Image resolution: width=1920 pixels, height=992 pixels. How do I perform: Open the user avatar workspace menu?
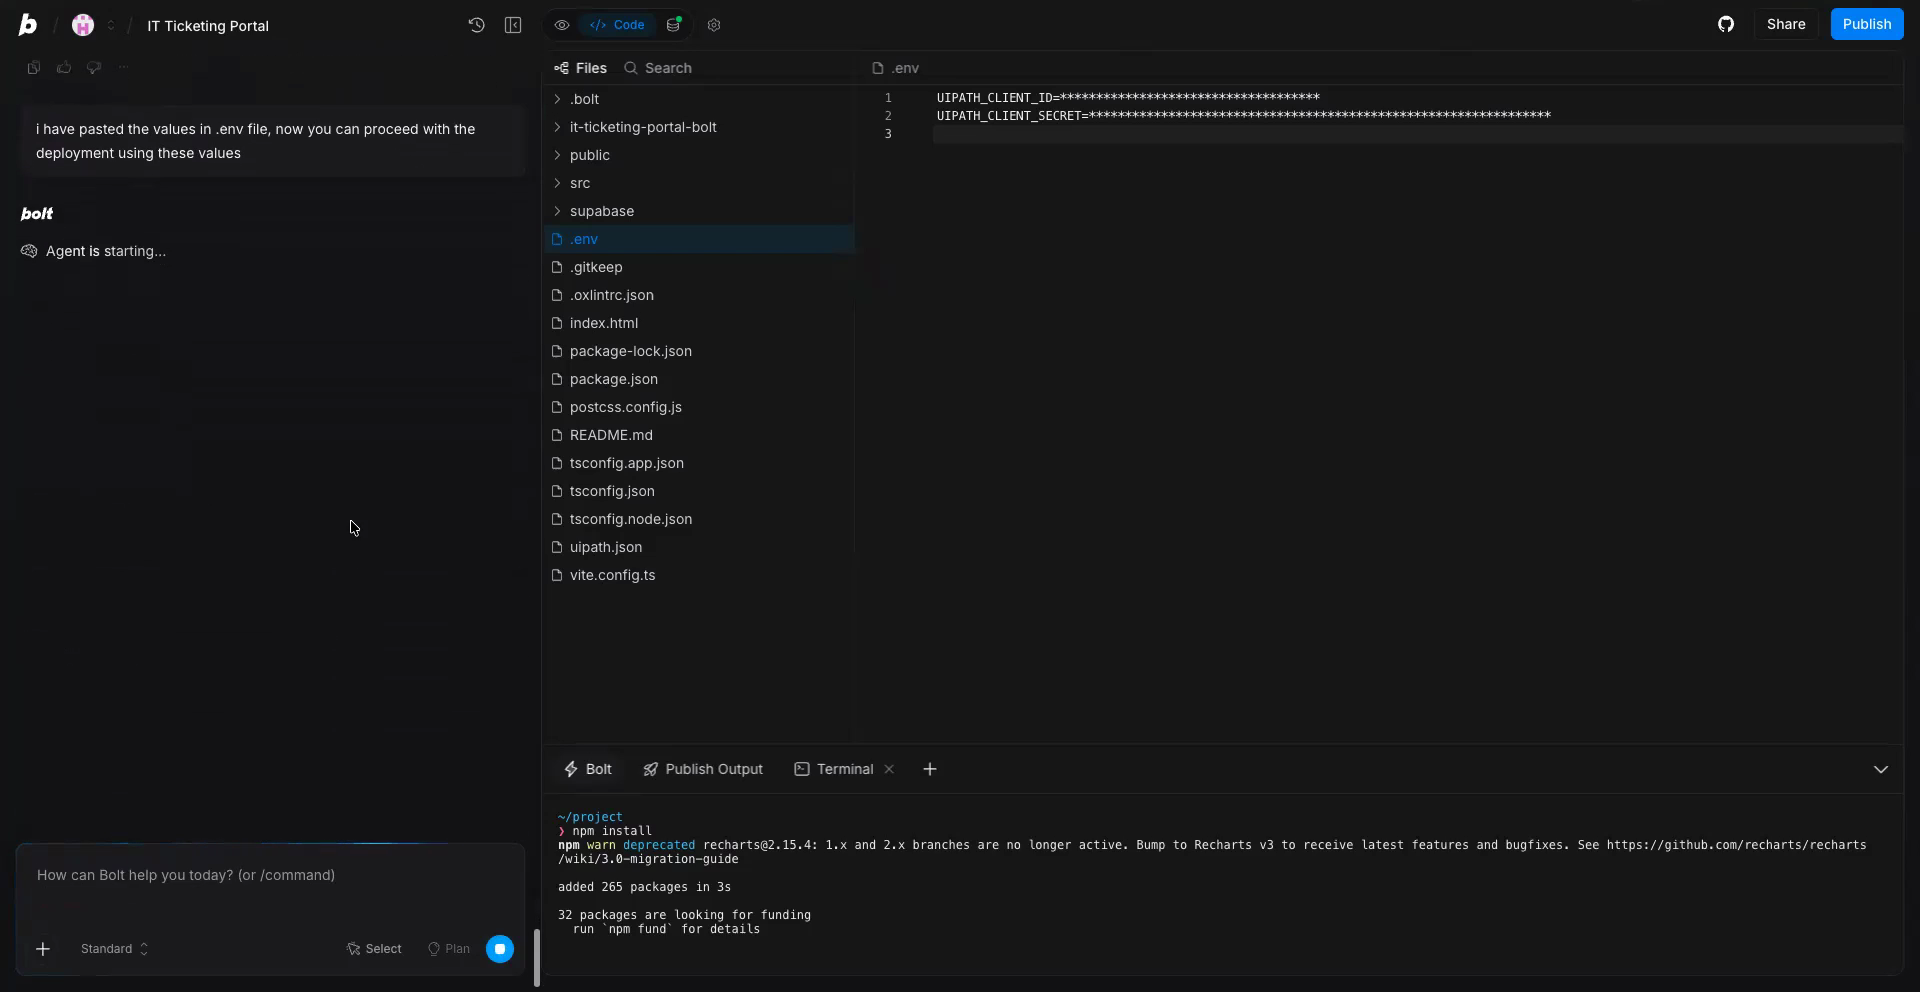pos(83,25)
